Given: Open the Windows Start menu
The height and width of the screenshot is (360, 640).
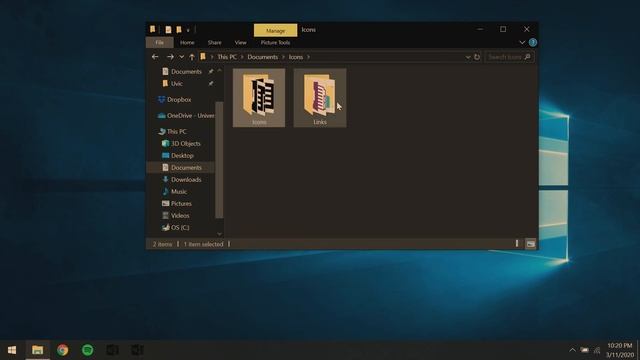Looking at the screenshot, I should [x=12, y=350].
